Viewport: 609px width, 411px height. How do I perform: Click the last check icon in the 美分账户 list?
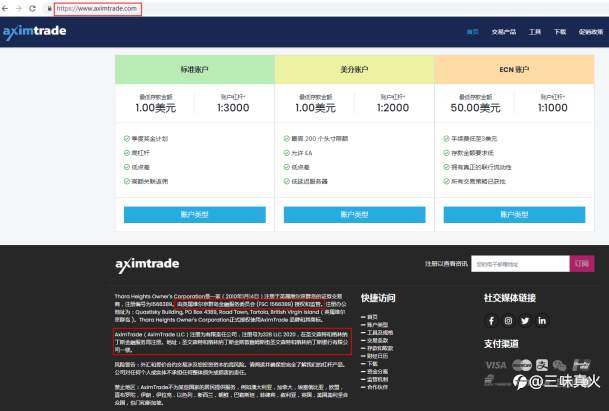(287, 181)
